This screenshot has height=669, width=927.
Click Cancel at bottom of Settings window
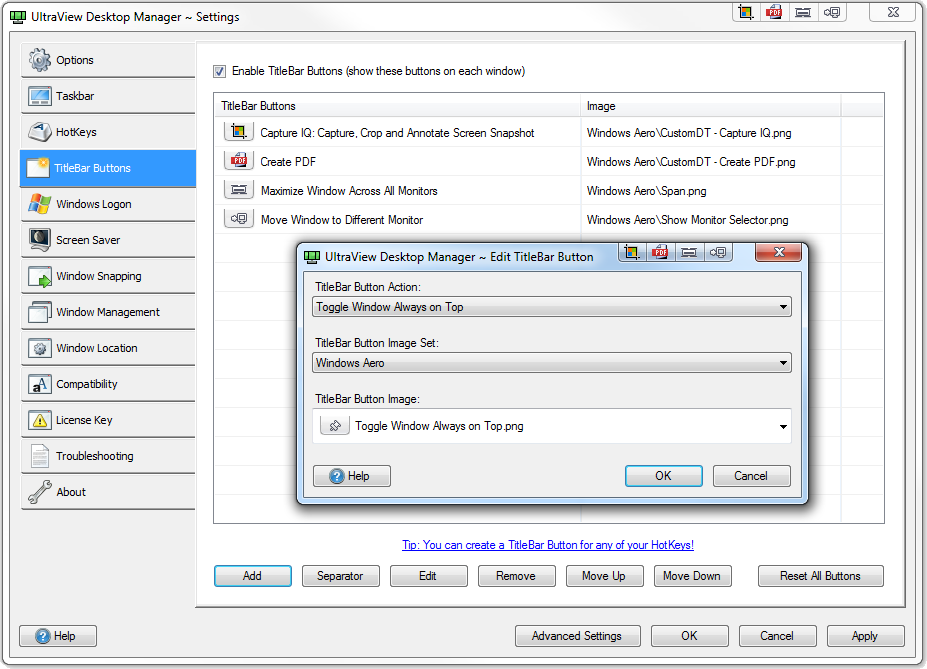point(777,636)
